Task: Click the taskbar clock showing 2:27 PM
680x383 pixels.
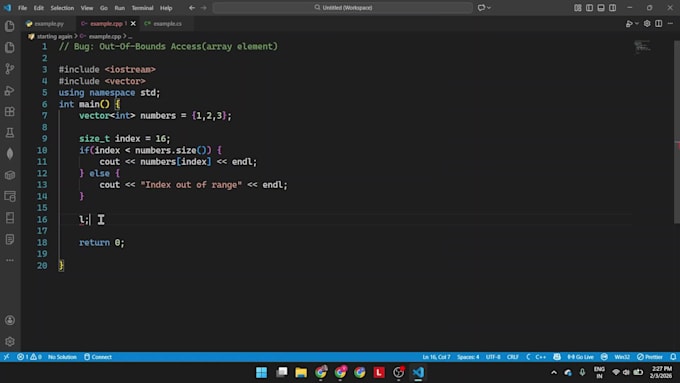Action: (x=661, y=372)
